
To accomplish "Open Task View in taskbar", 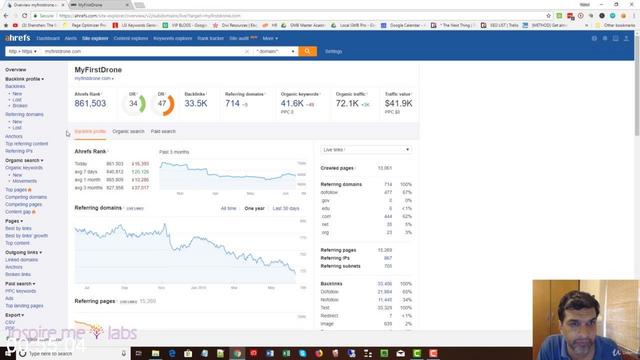I will (138, 353).
